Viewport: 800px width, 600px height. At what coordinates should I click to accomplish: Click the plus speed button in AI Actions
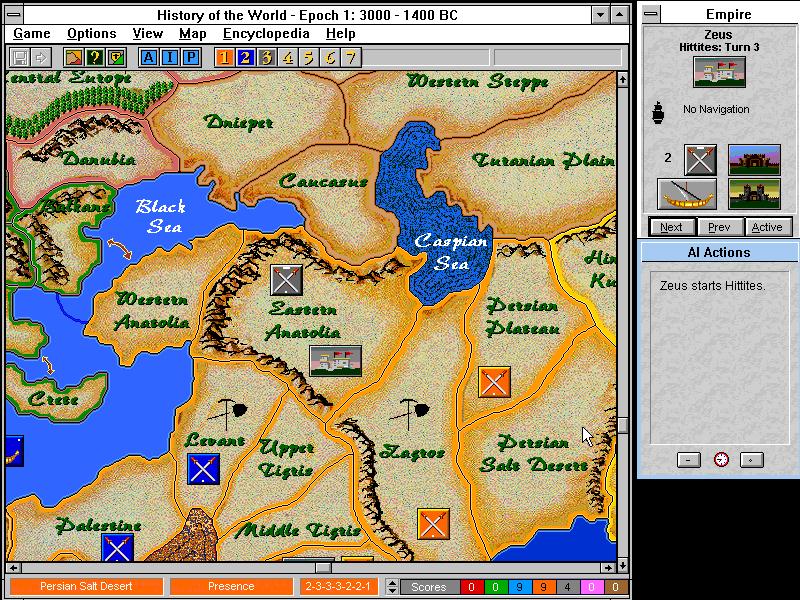[x=752, y=460]
